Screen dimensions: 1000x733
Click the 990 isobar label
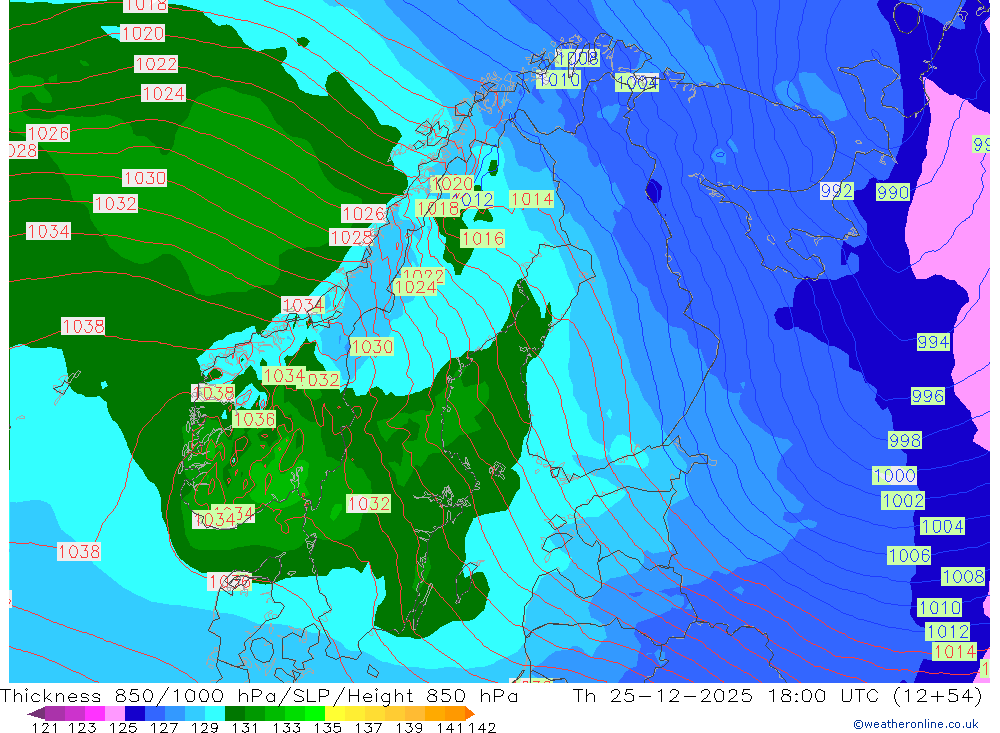click(892, 192)
